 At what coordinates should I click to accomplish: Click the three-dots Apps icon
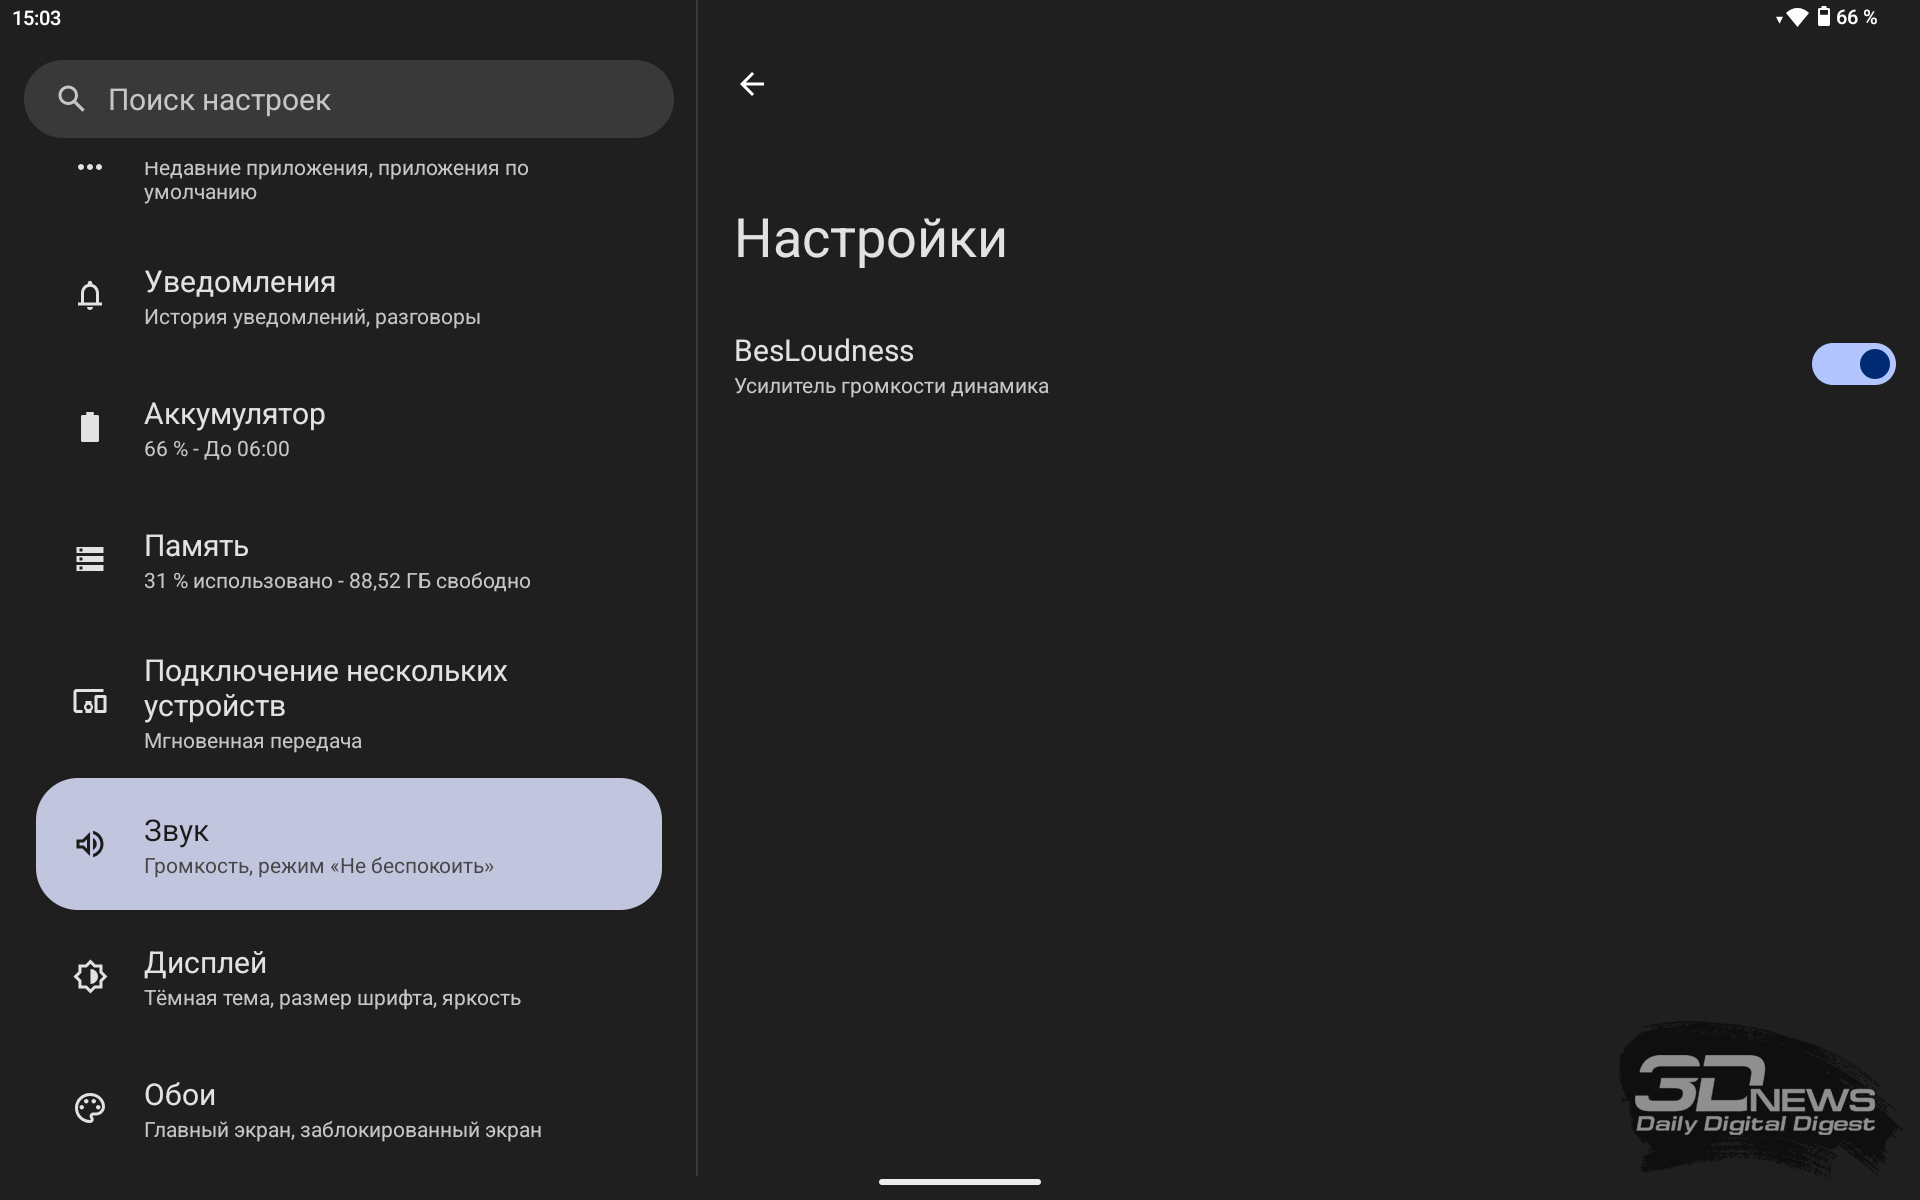pyautogui.click(x=90, y=167)
